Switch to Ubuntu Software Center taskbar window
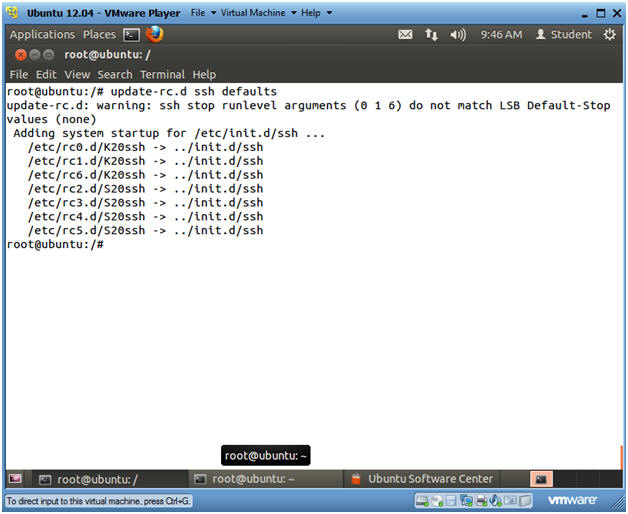The image size is (628, 514). point(423,479)
